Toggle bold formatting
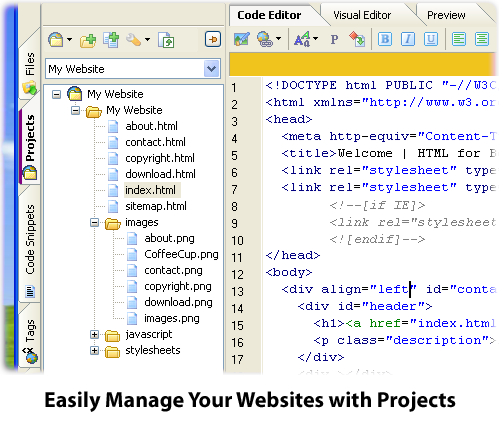Image resolution: width=500 pixels, height=425 pixels. tap(385, 39)
